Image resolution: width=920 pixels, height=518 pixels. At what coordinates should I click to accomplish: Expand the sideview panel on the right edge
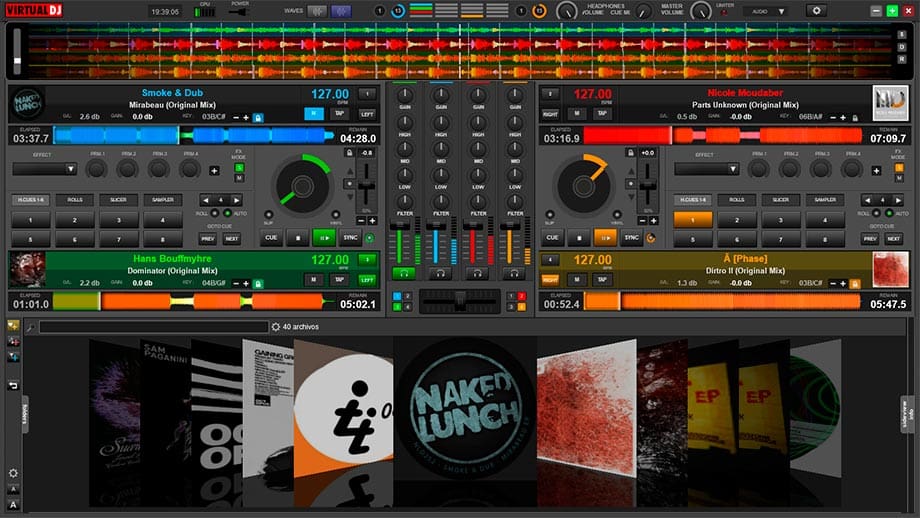pos(907,414)
